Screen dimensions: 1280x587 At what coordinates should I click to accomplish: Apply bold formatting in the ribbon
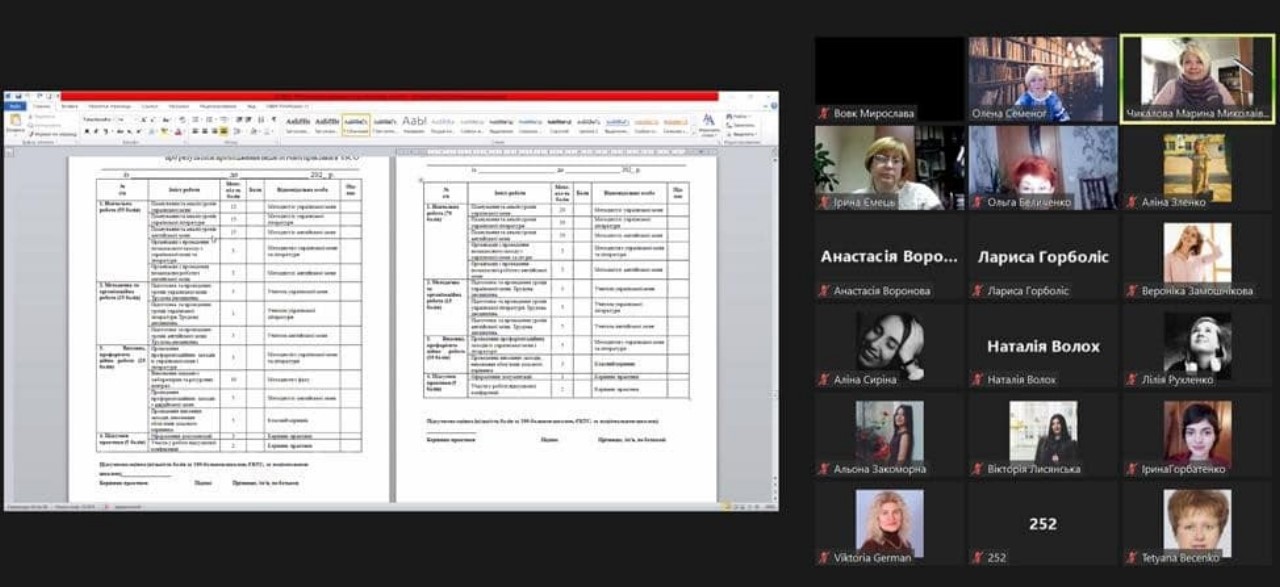click(x=87, y=131)
